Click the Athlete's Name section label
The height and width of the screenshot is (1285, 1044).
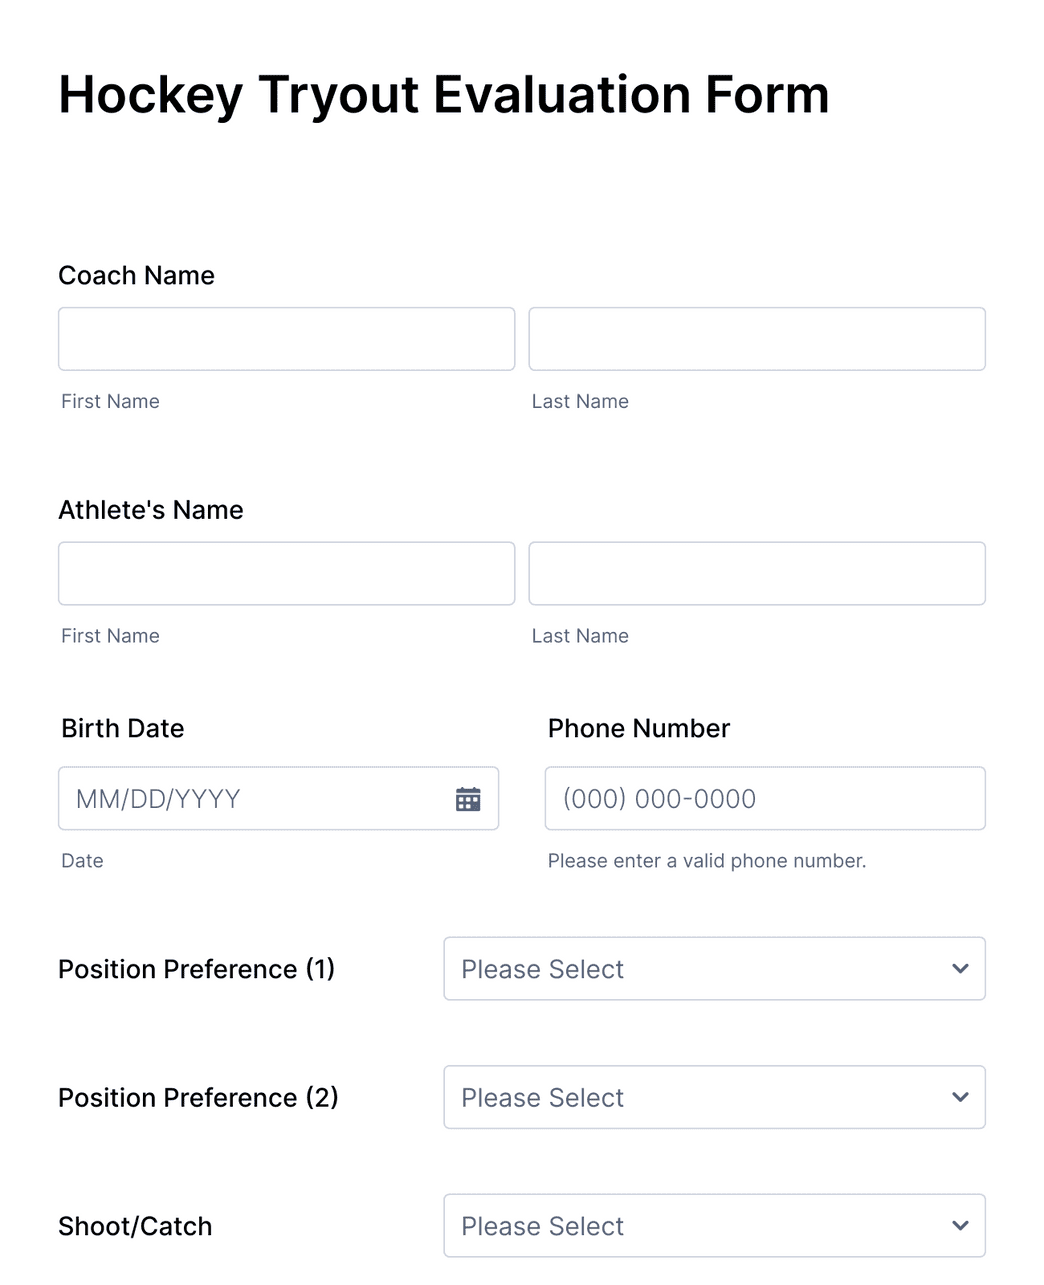[x=151, y=510]
